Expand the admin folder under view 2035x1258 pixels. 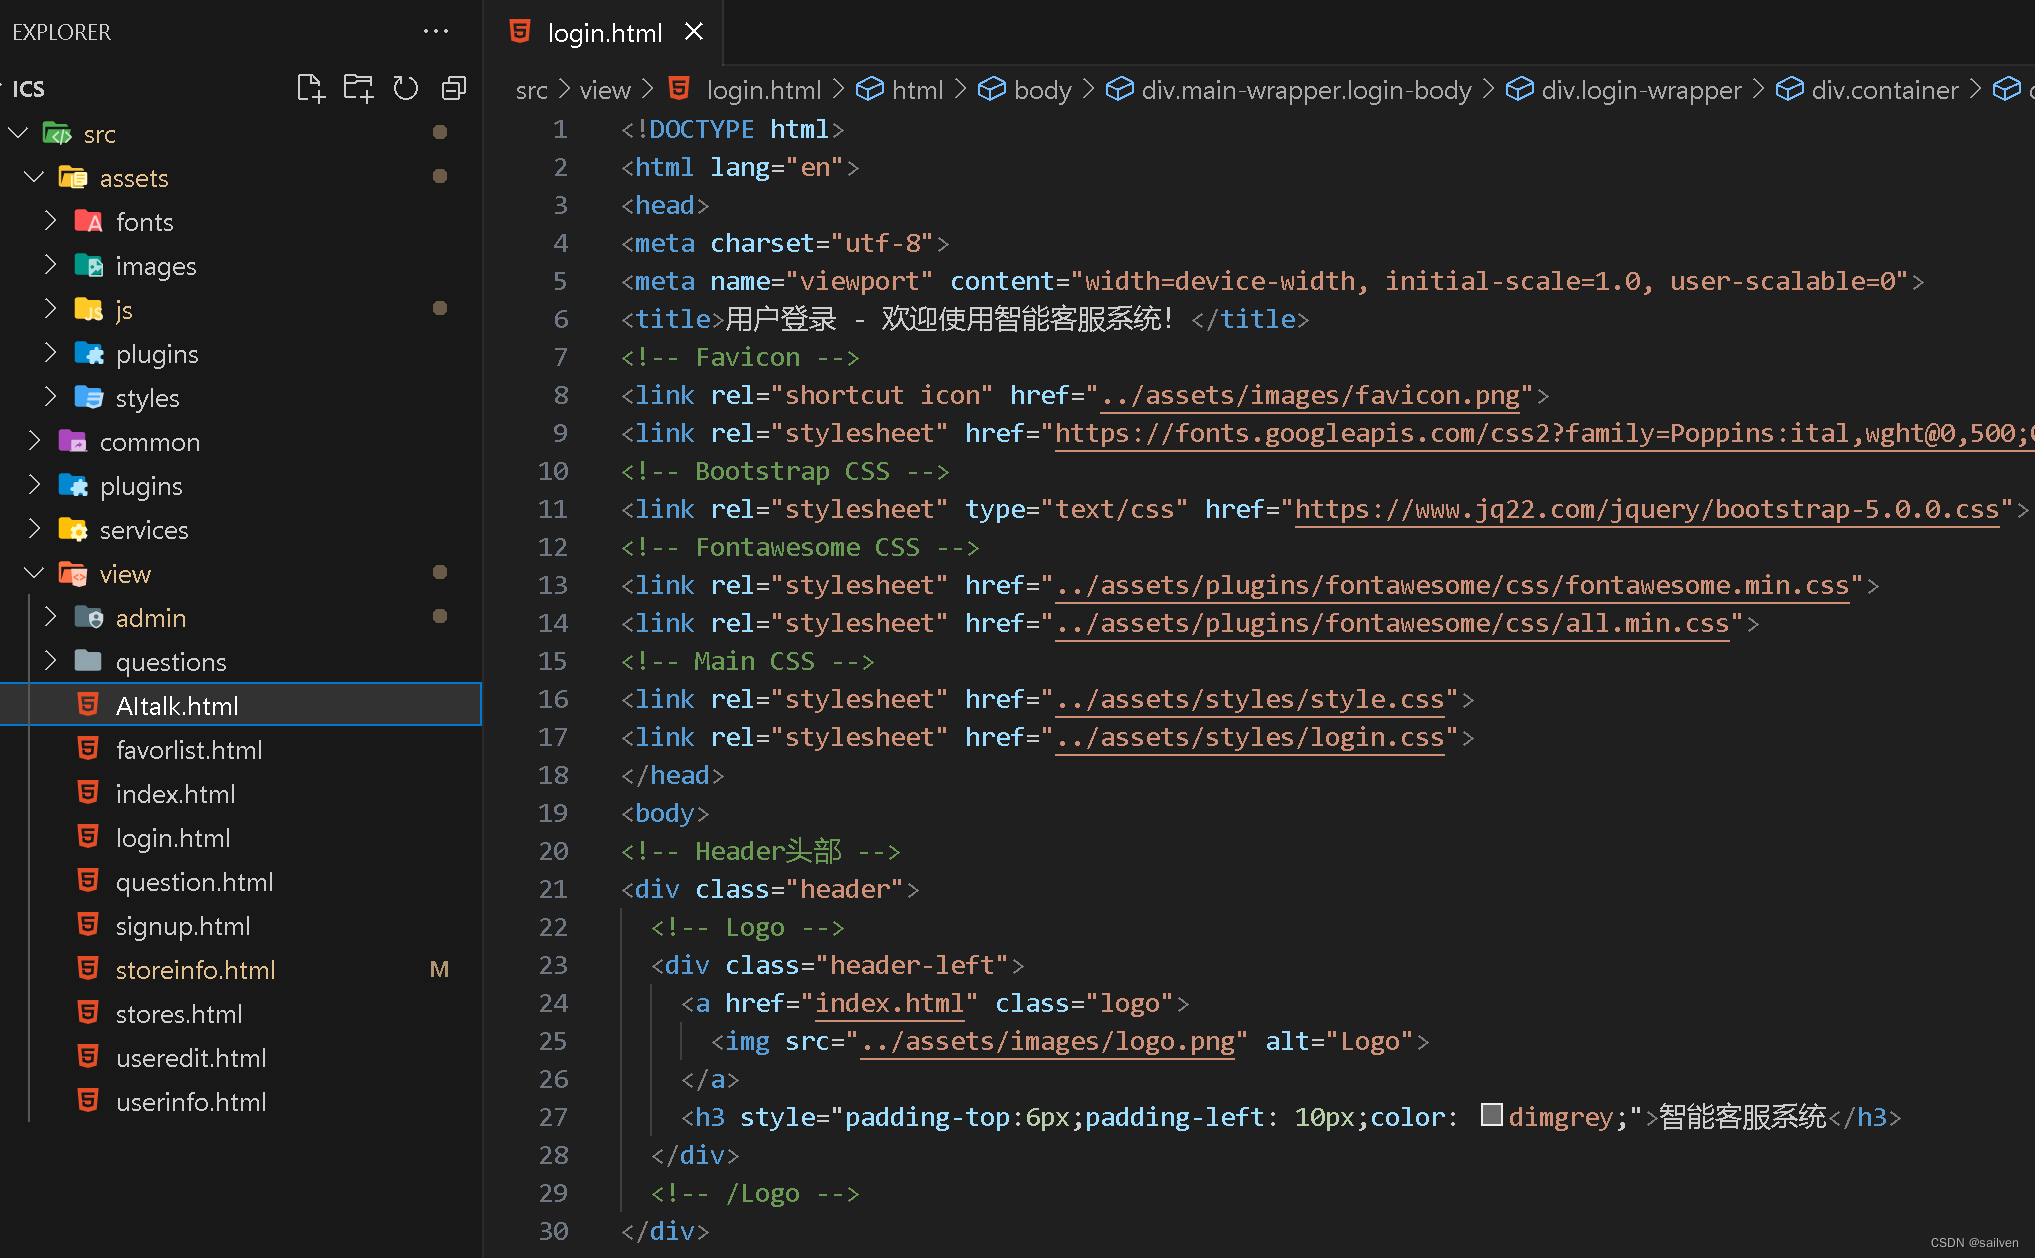(x=50, y=617)
